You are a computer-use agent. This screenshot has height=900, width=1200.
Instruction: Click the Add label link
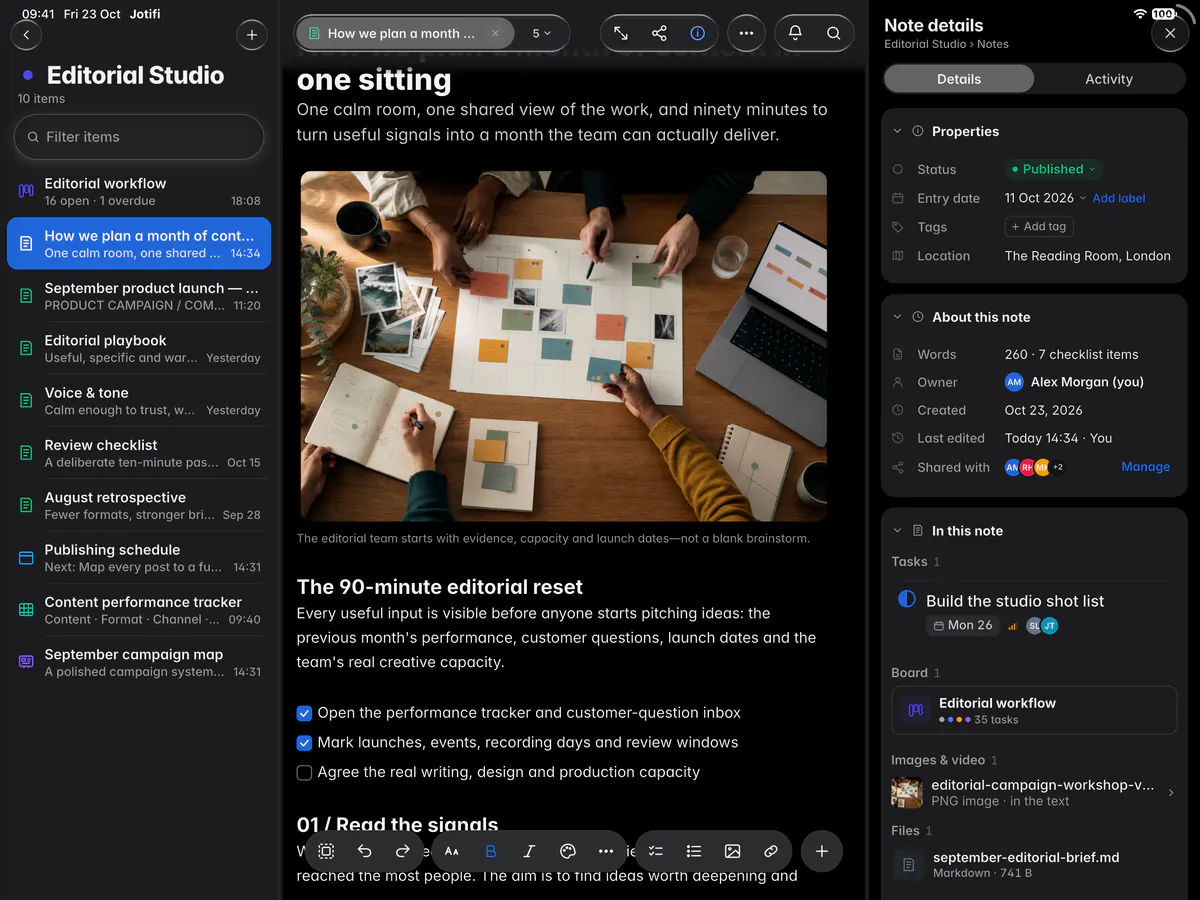click(1119, 198)
